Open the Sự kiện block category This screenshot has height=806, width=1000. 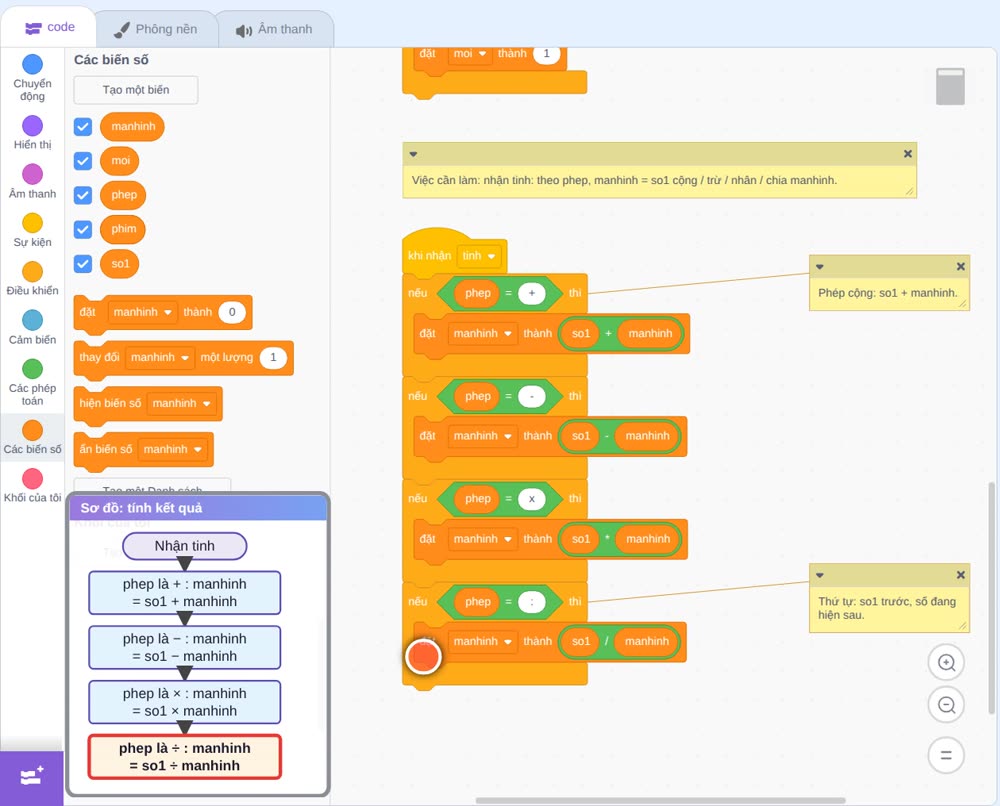(32, 230)
